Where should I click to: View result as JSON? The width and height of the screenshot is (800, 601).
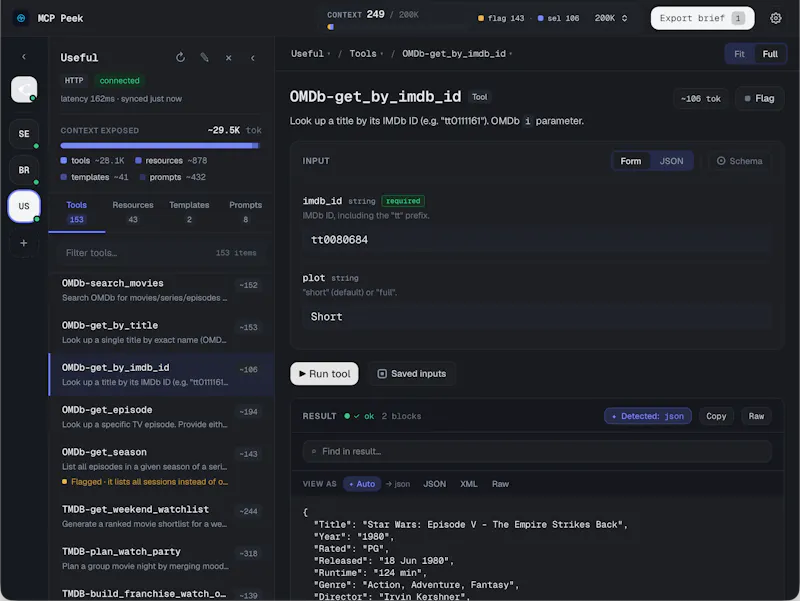(x=435, y=484)
